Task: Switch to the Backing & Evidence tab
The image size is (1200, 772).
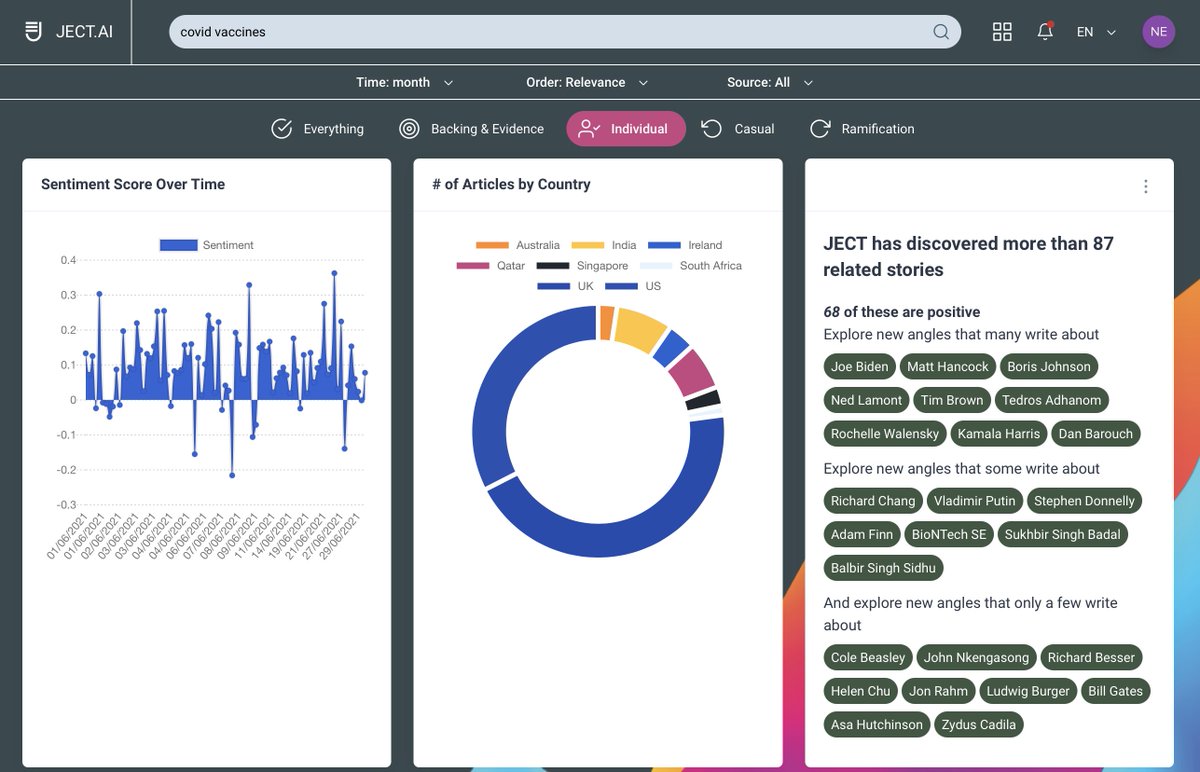Action: 471,129
